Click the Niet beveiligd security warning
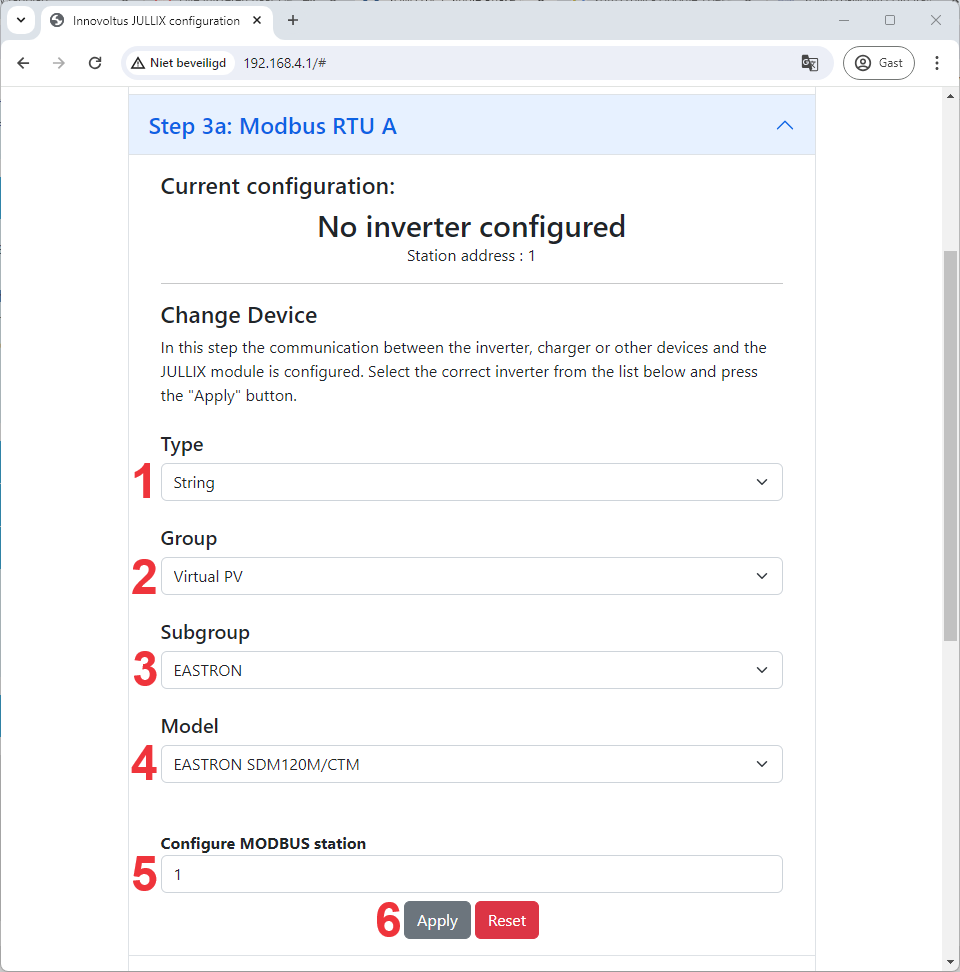 click(x=179, y=63)
